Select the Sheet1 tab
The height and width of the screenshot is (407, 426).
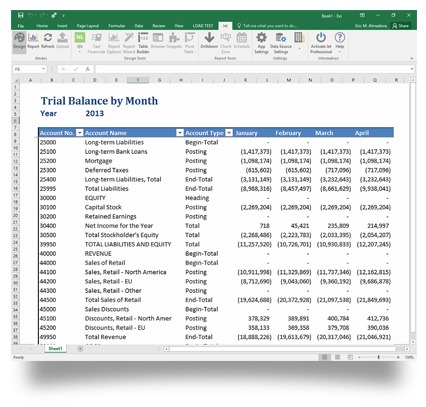pyautogui.click(x=55, y=349)
